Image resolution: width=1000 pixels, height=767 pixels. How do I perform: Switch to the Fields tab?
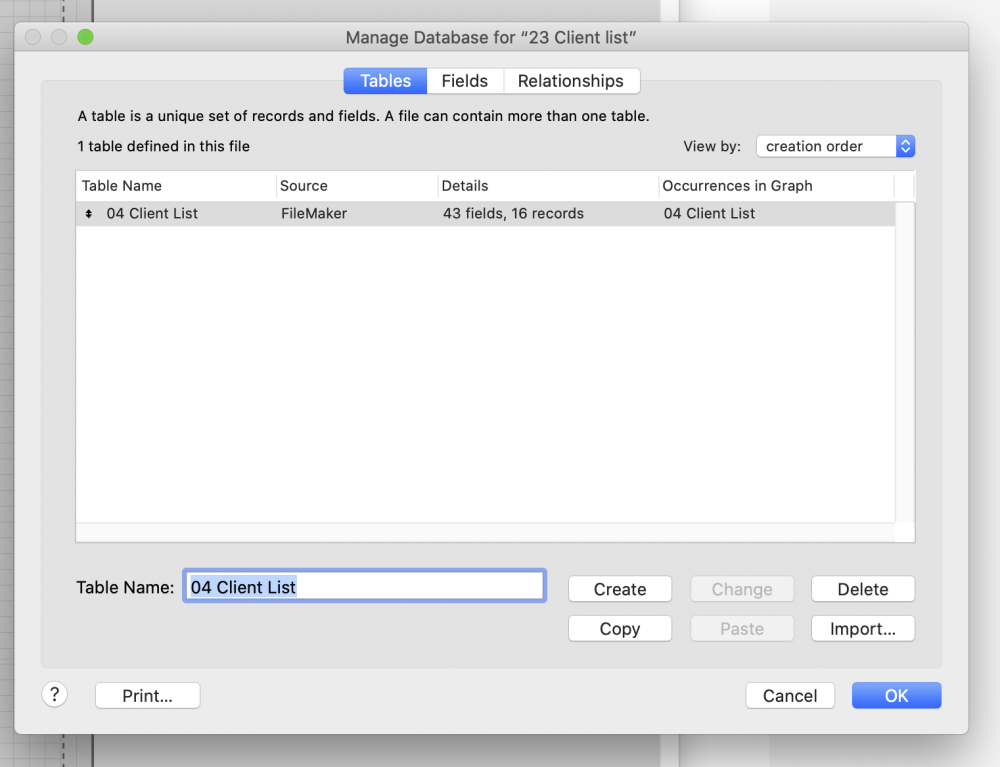[465, 81]
